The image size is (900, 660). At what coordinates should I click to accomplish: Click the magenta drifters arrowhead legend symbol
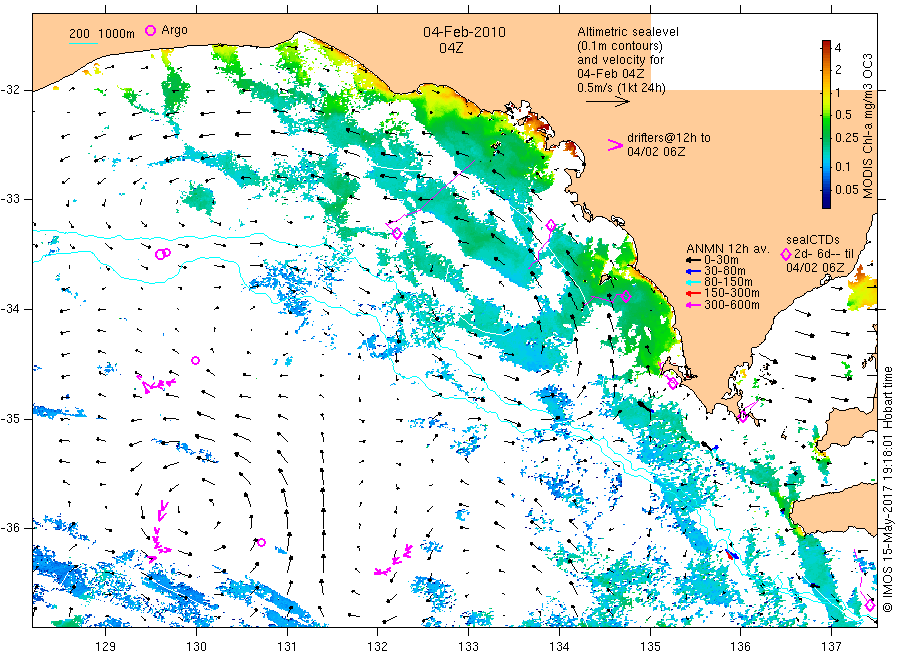615,145
